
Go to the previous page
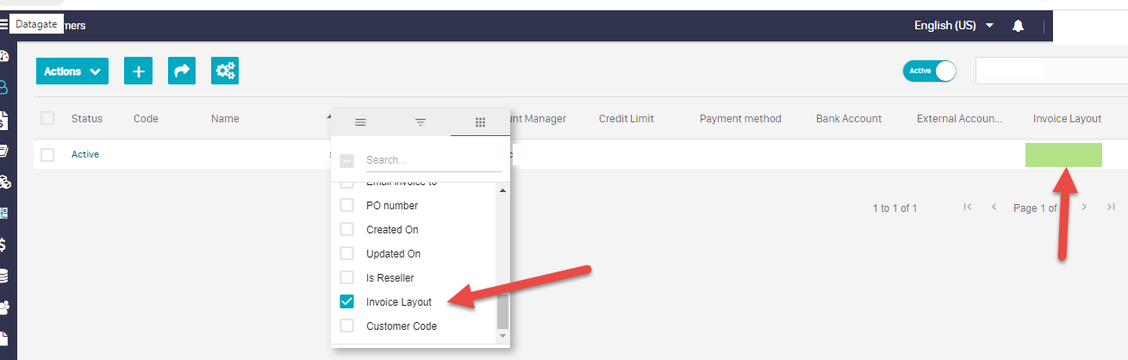click(994, 207)
